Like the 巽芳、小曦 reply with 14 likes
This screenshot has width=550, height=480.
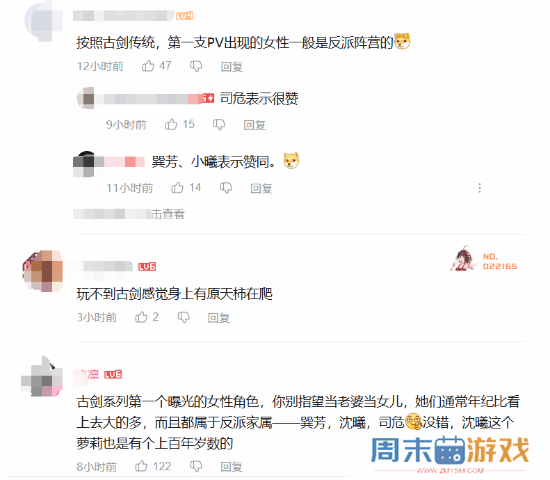pyautogui.click(x=177, y=188)
